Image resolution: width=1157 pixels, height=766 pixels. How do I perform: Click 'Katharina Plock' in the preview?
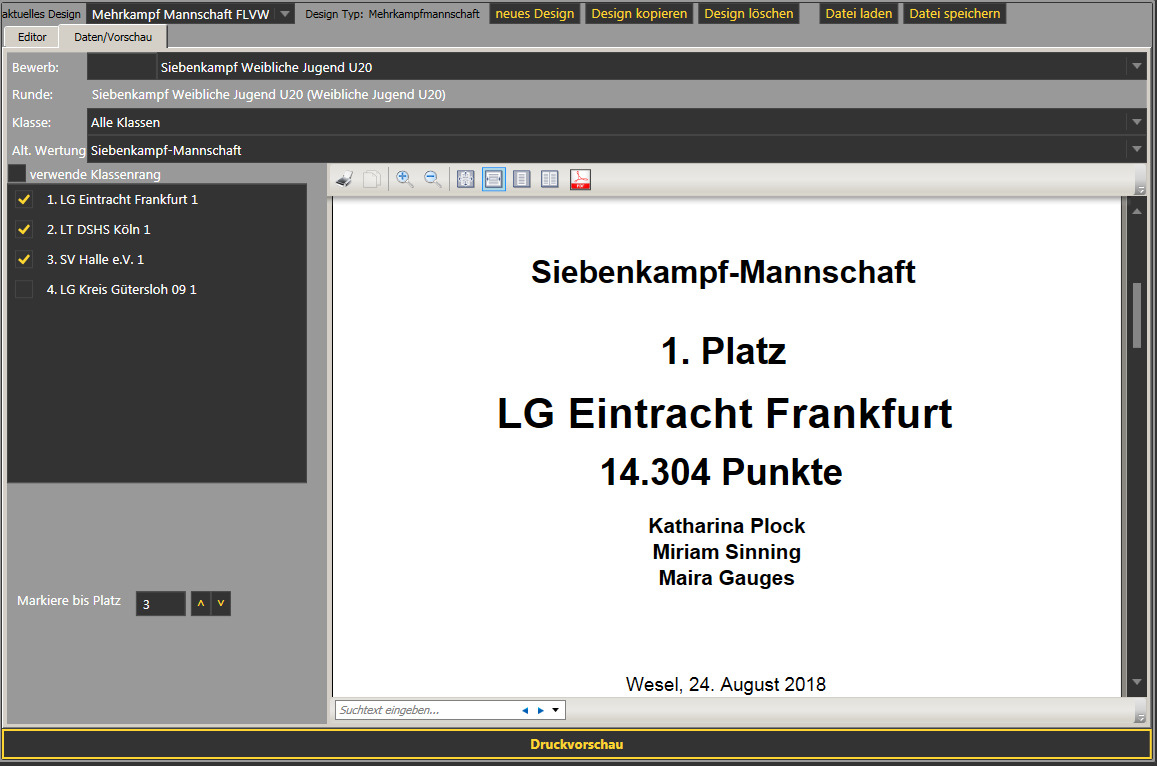pos(727,526)
